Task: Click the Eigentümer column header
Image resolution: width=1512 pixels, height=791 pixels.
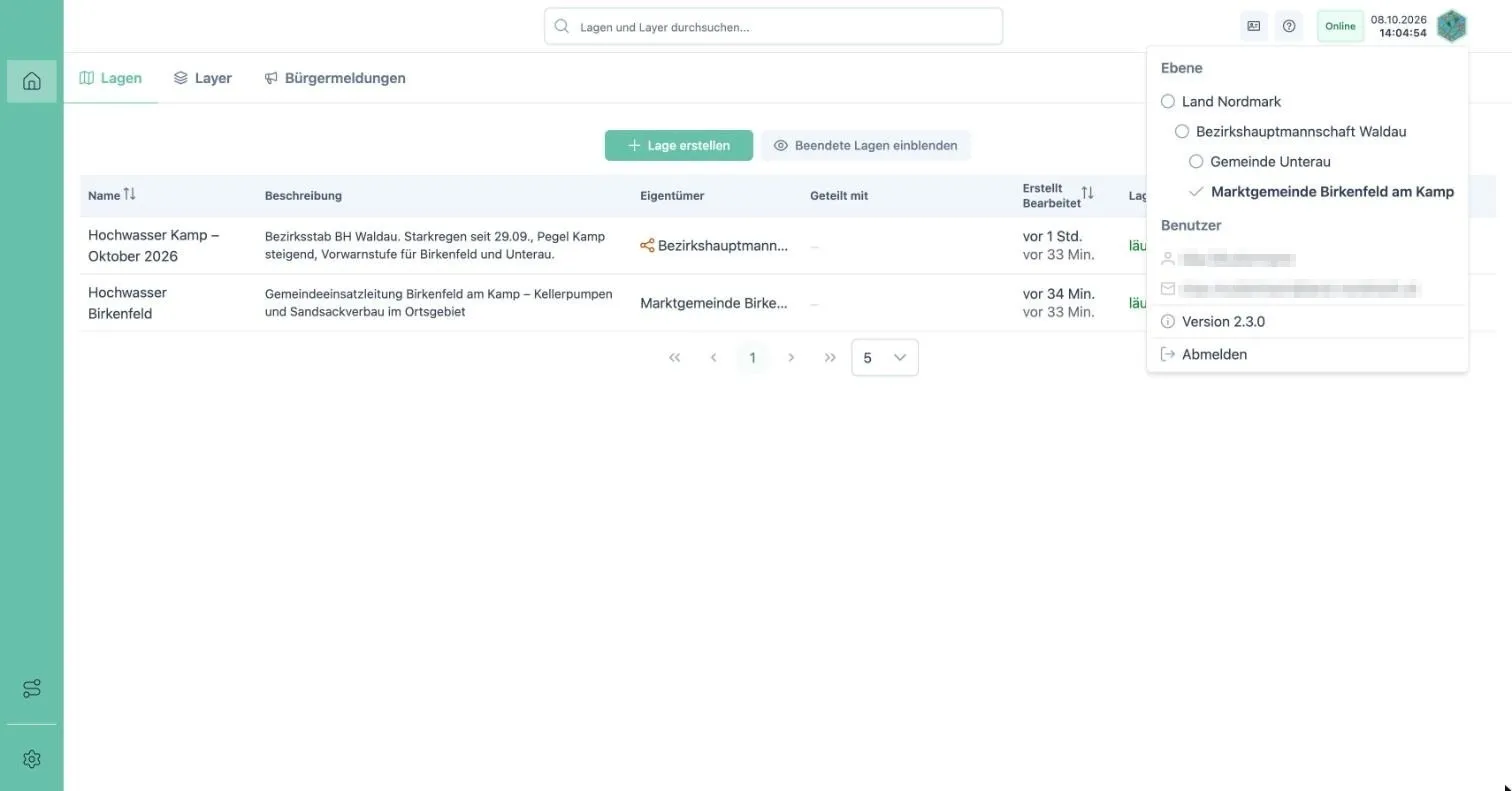Action: 672,196
